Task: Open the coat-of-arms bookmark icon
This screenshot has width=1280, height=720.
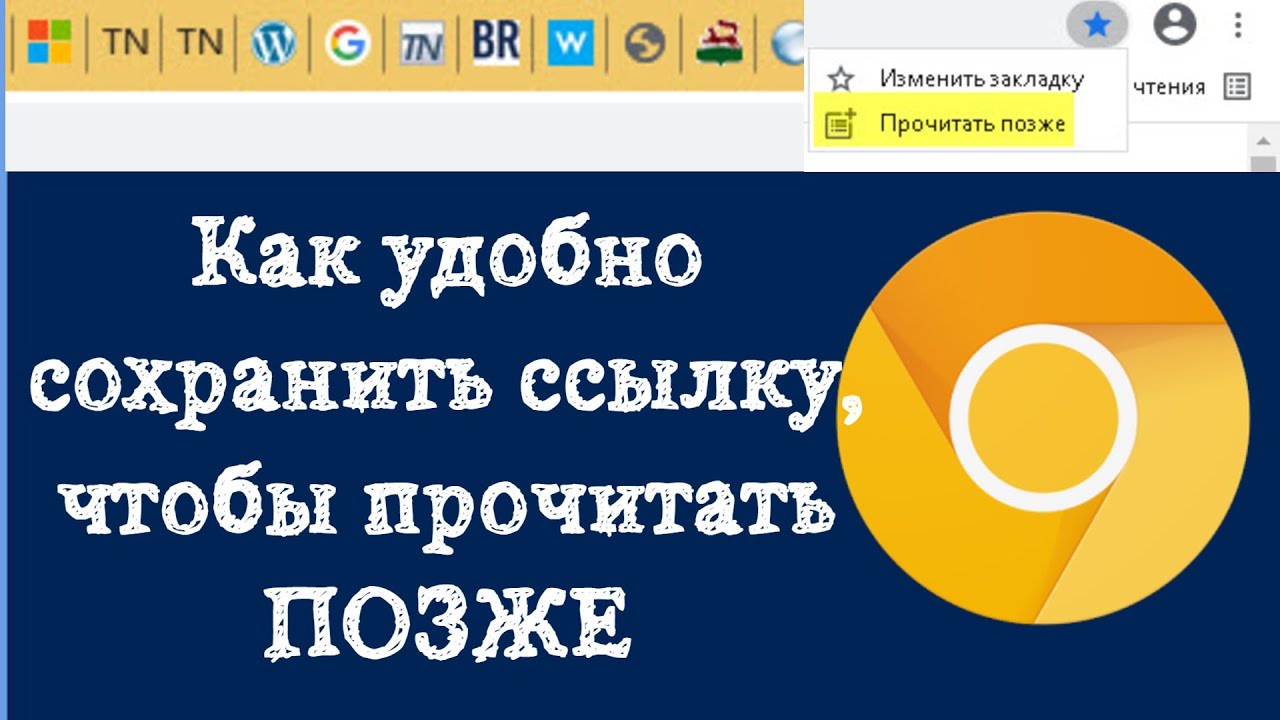Action: [x=719, y=44]
